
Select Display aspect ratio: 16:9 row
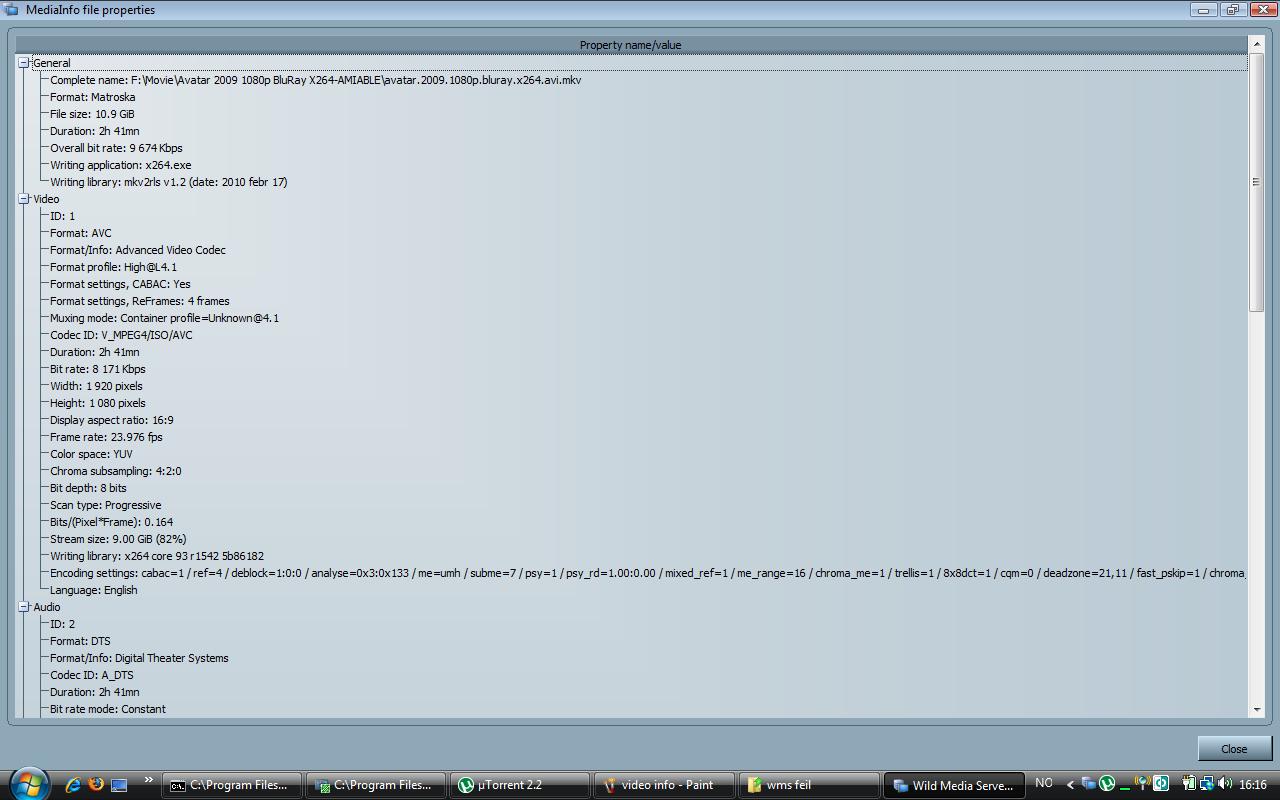point(112,420)
